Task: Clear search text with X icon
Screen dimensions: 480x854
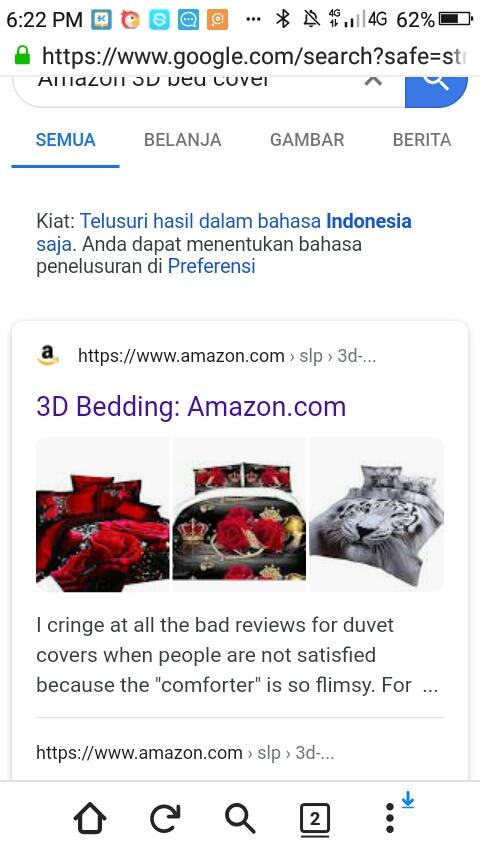Action: point(373,80)
